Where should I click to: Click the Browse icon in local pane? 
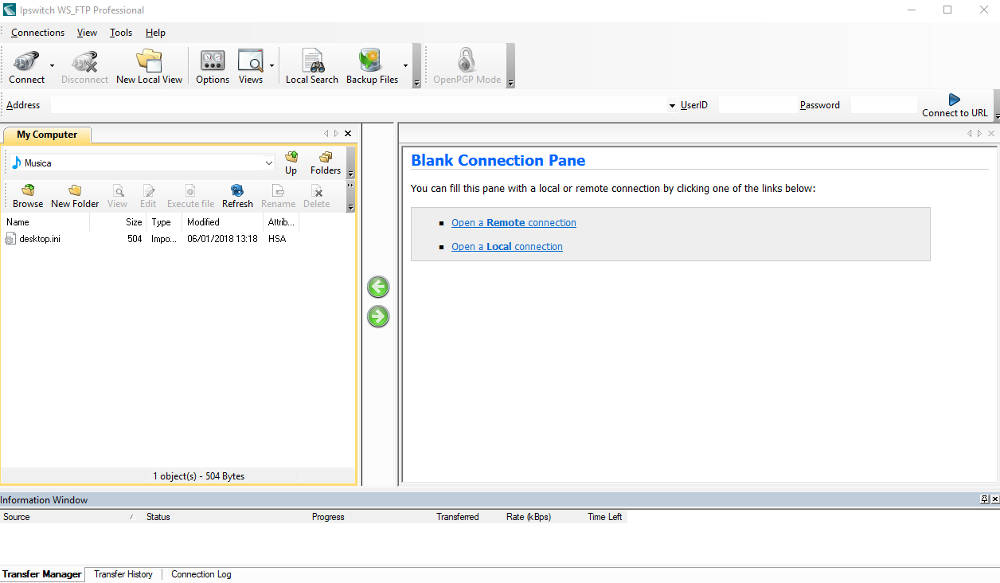tap(27, 196)
